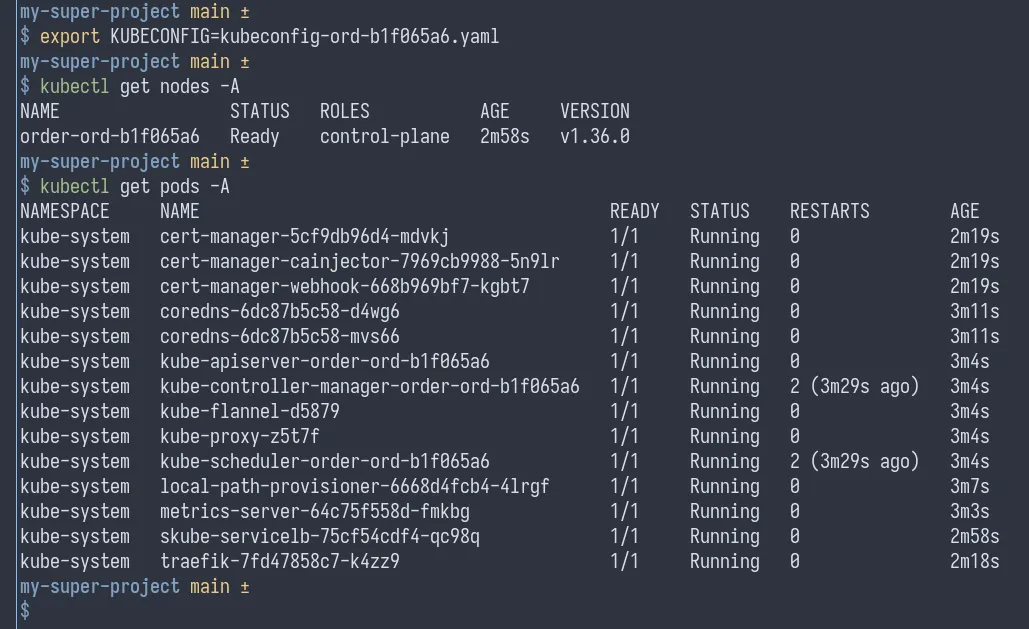The height and width of the screenshot is (629, 1029).
Task: Click the age 3m3s of metrics-server
Action: pos(970,511)
